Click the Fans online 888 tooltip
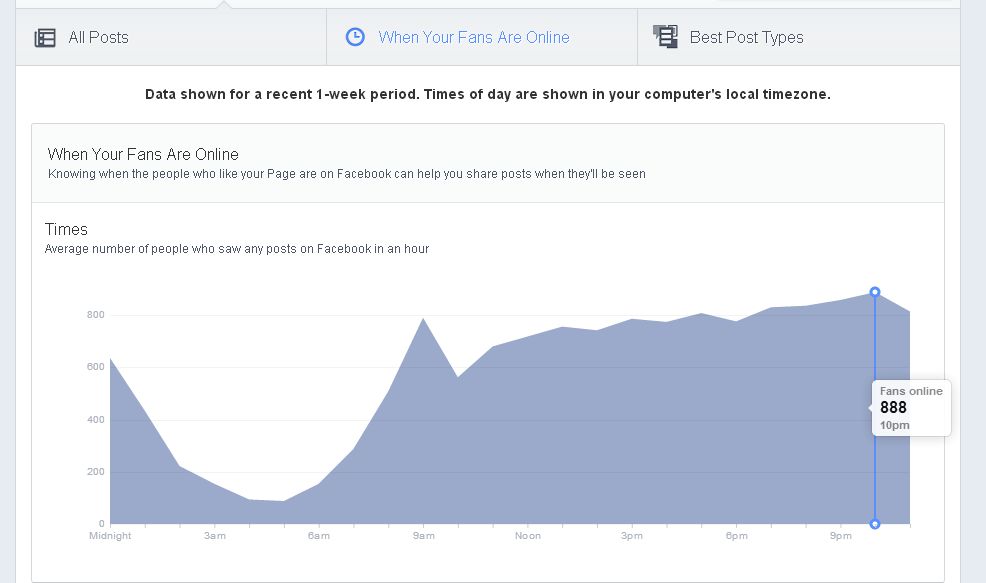 [910, 407]
